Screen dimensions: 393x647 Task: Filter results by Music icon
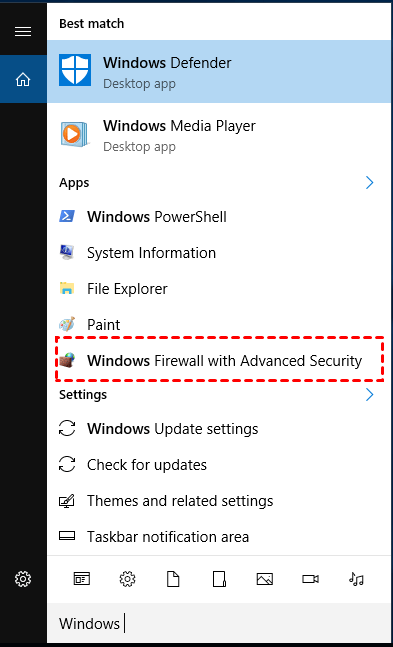[x=356, y=579]
